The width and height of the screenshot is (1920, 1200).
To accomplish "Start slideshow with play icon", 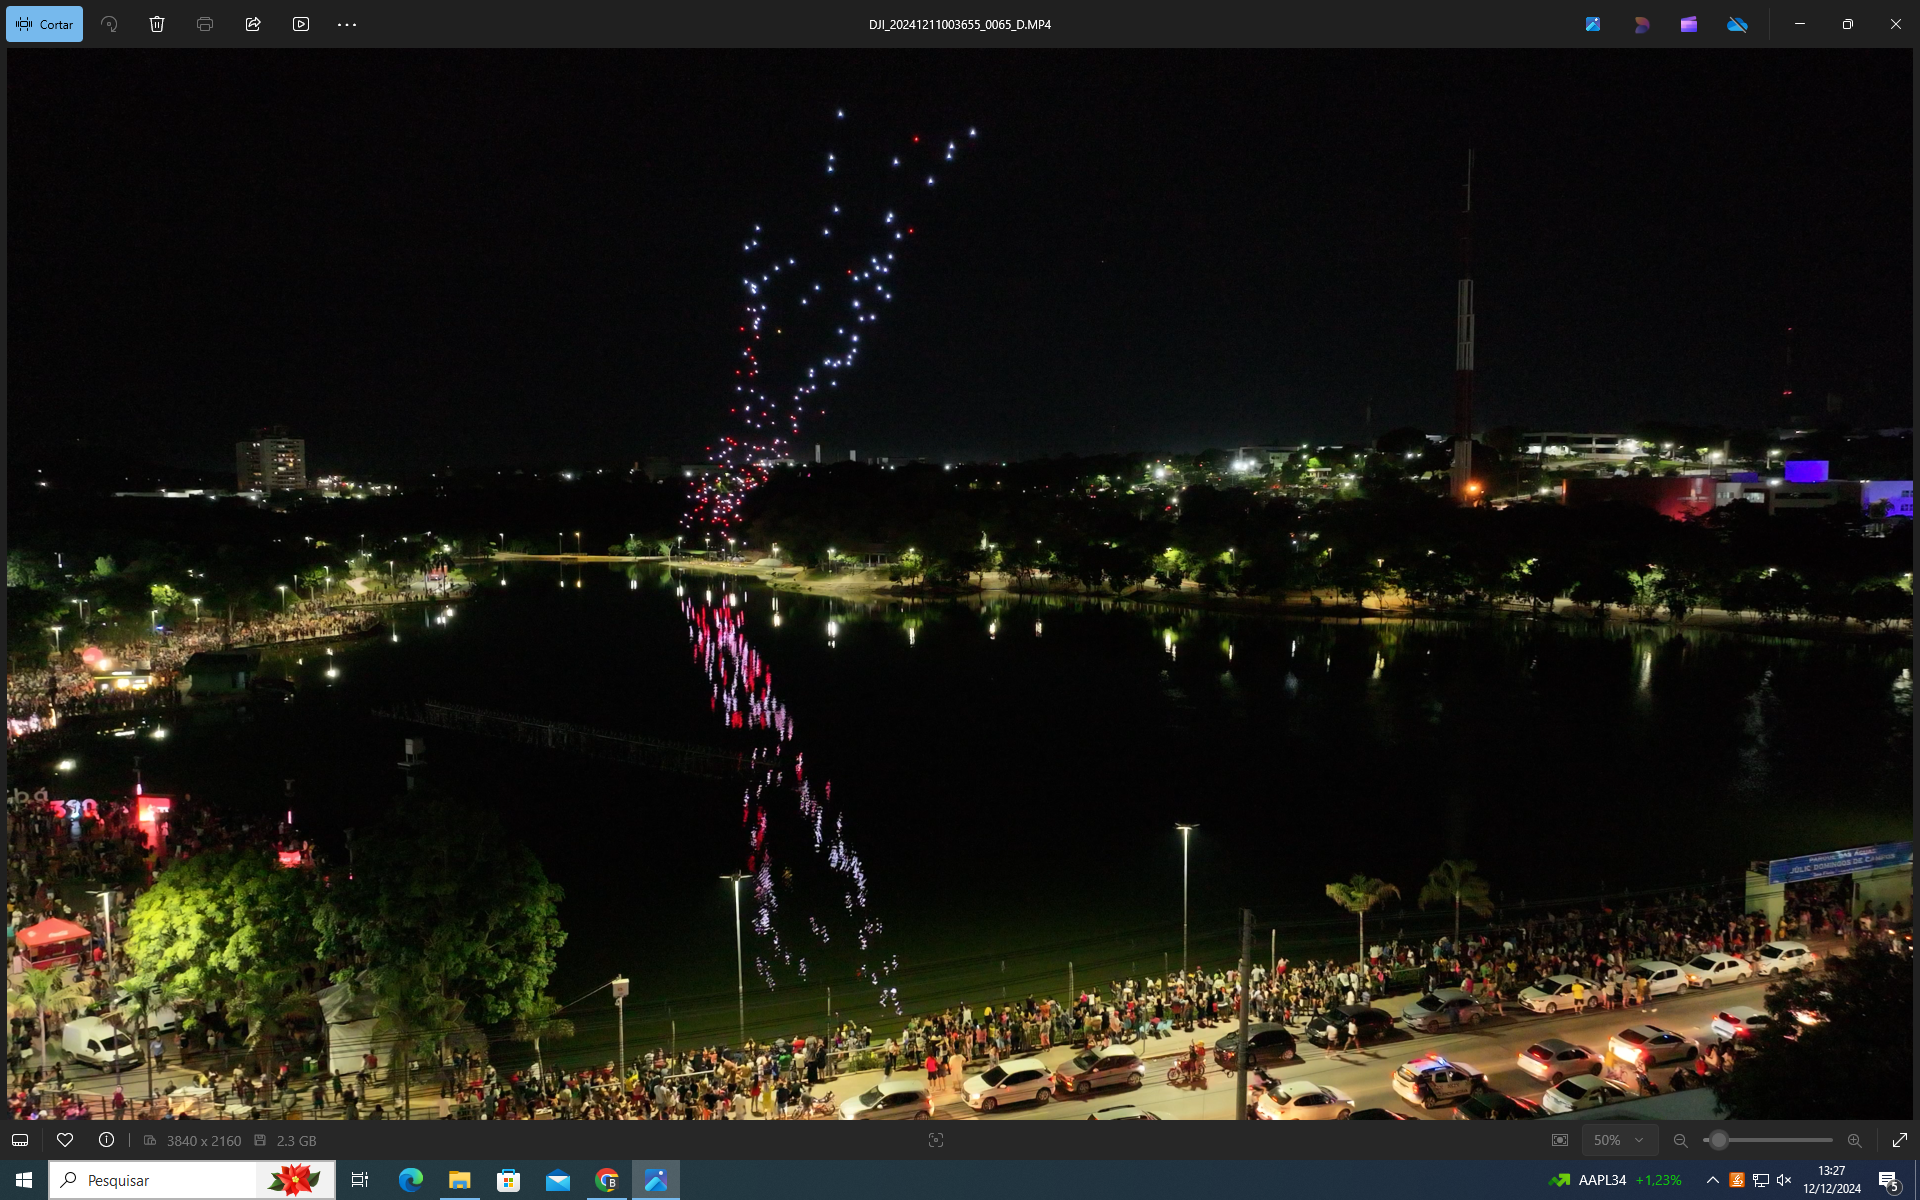I will coord(301,24).
